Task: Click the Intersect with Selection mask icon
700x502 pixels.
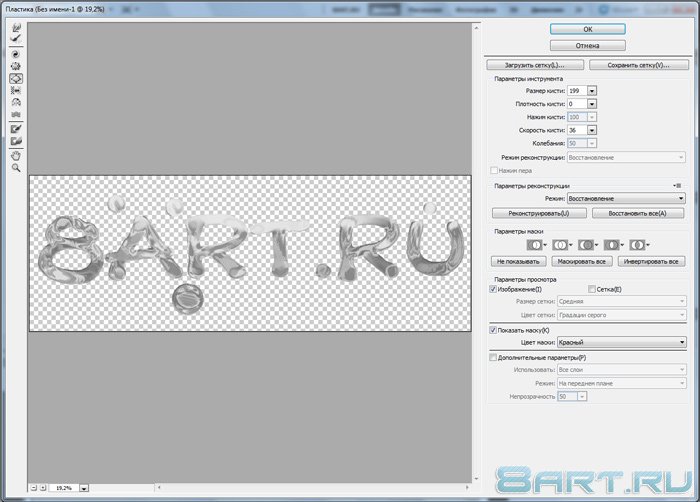Action: [x=613, y=245]
